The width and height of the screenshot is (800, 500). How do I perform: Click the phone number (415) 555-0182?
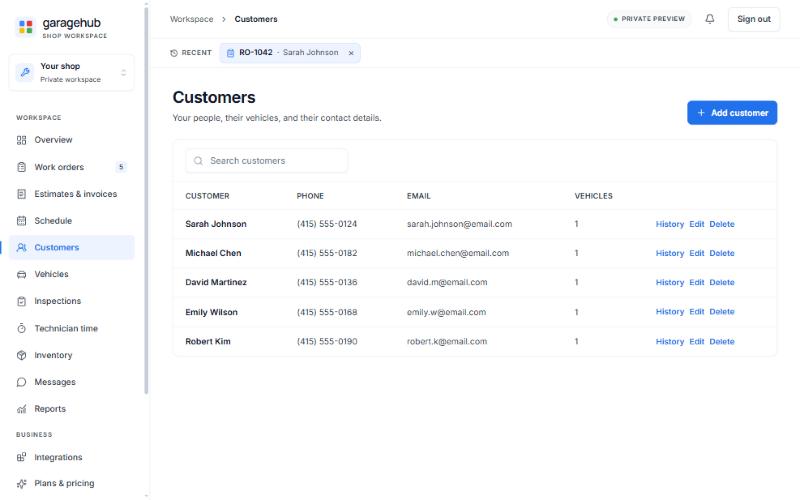(x=327, y=253)
